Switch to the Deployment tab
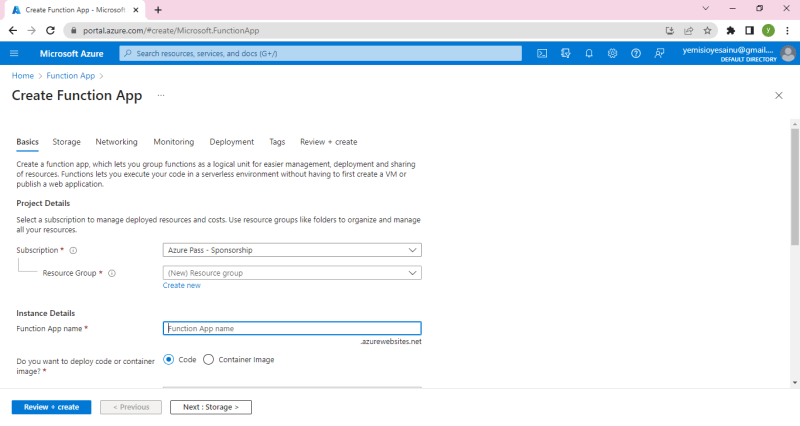The image size is (800, 426). point(232,142)
